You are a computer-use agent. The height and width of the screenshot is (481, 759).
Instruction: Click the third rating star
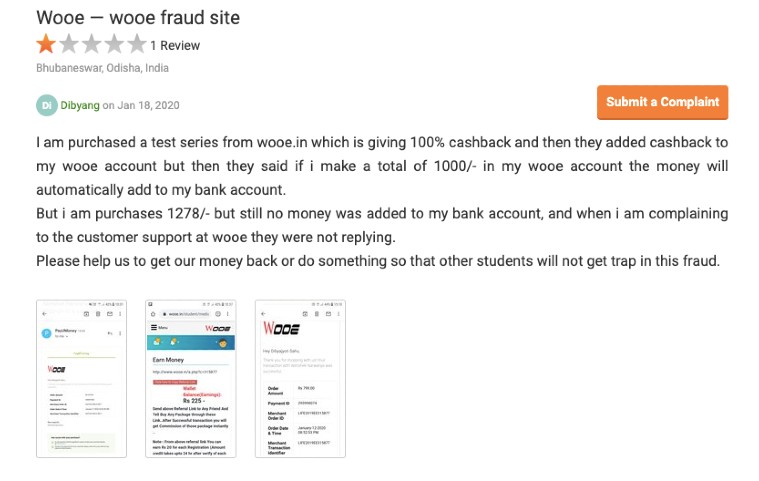point(92,44)
